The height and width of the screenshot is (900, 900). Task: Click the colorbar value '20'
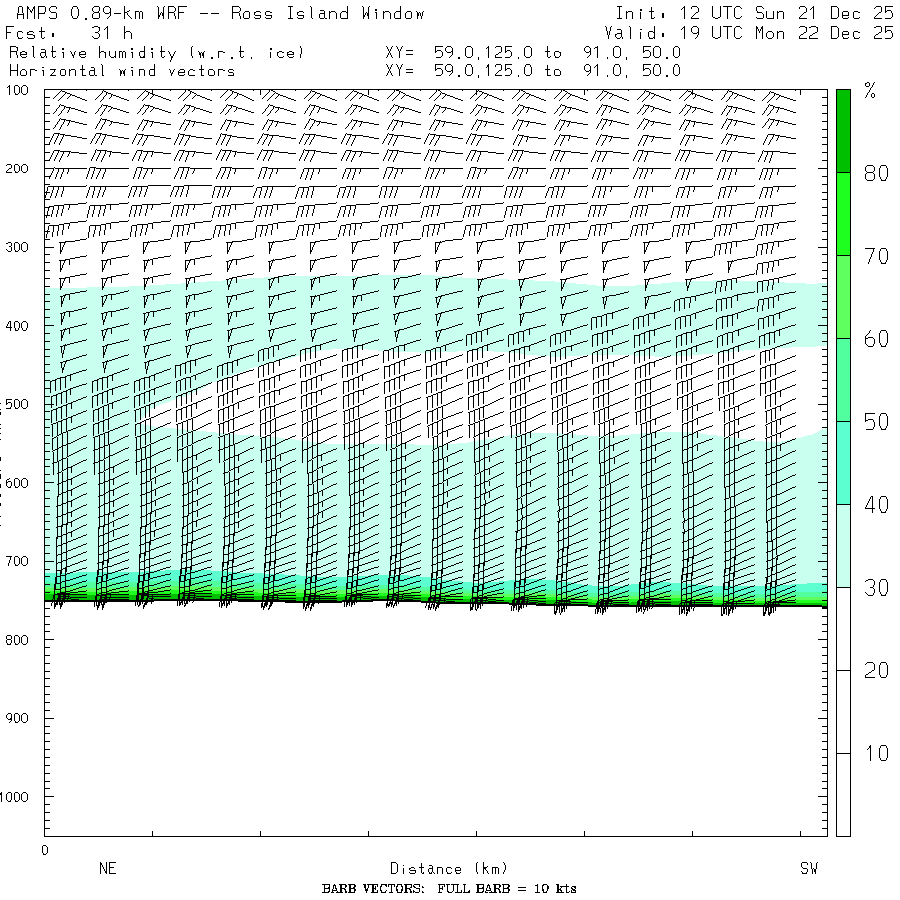click(x=876, y=670)
